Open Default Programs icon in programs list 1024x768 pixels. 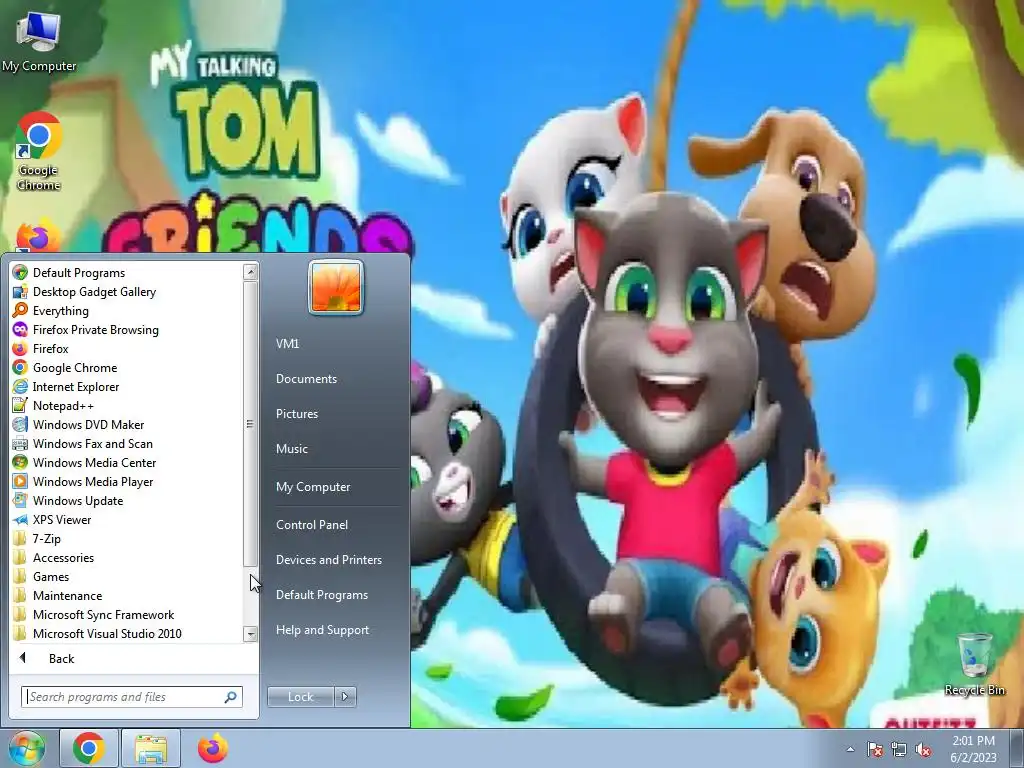click(x=20, y=273)
